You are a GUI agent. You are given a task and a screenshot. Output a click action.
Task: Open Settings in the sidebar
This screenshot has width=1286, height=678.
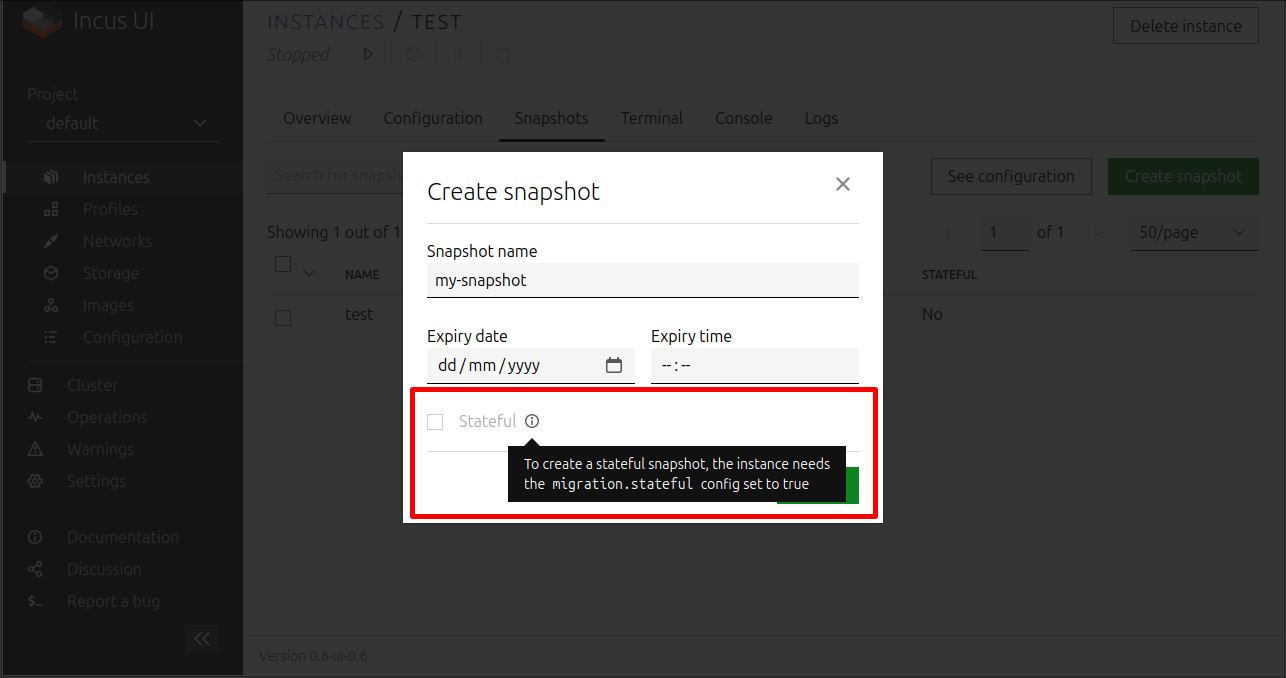point(96,481)
